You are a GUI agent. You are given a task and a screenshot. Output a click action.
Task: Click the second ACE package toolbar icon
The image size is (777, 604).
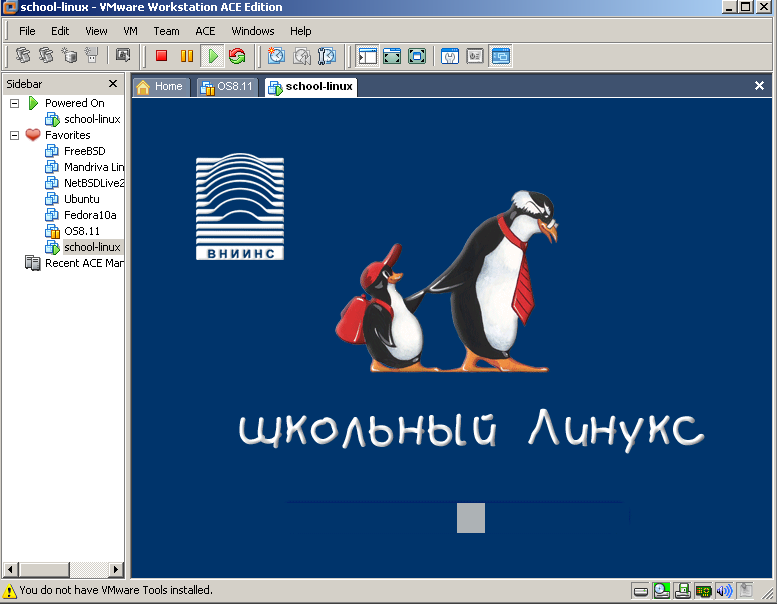click(x=46, y=55)
